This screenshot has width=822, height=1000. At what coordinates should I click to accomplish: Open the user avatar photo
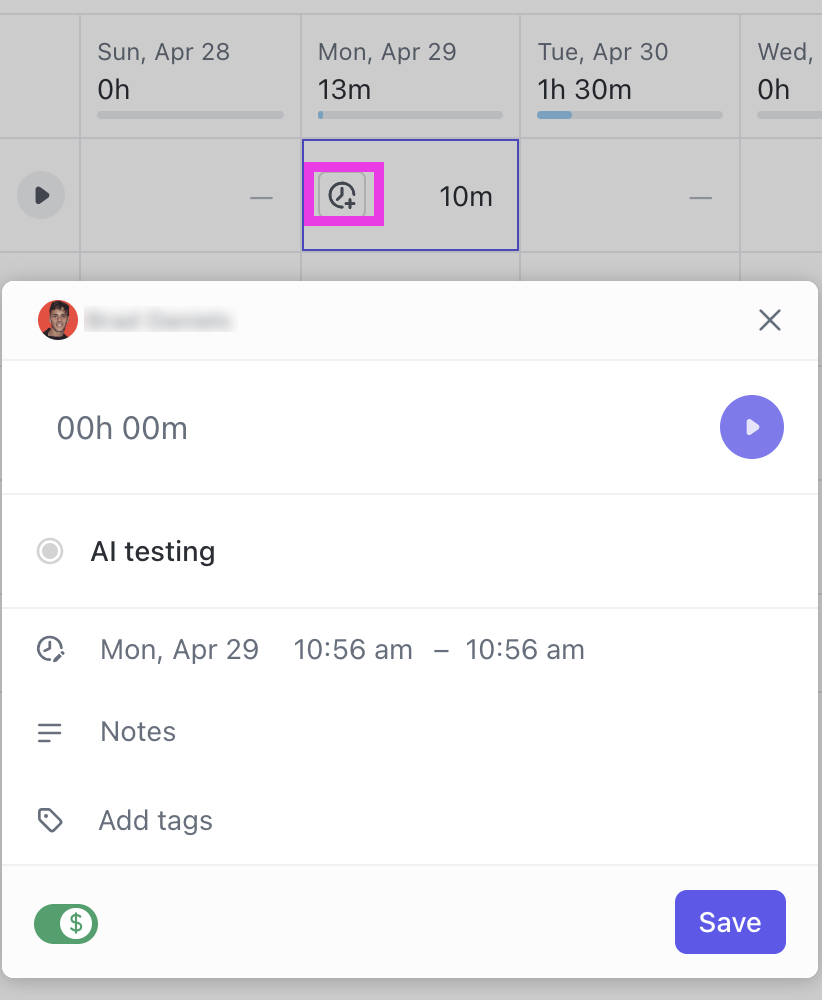[x=58, y=320]
